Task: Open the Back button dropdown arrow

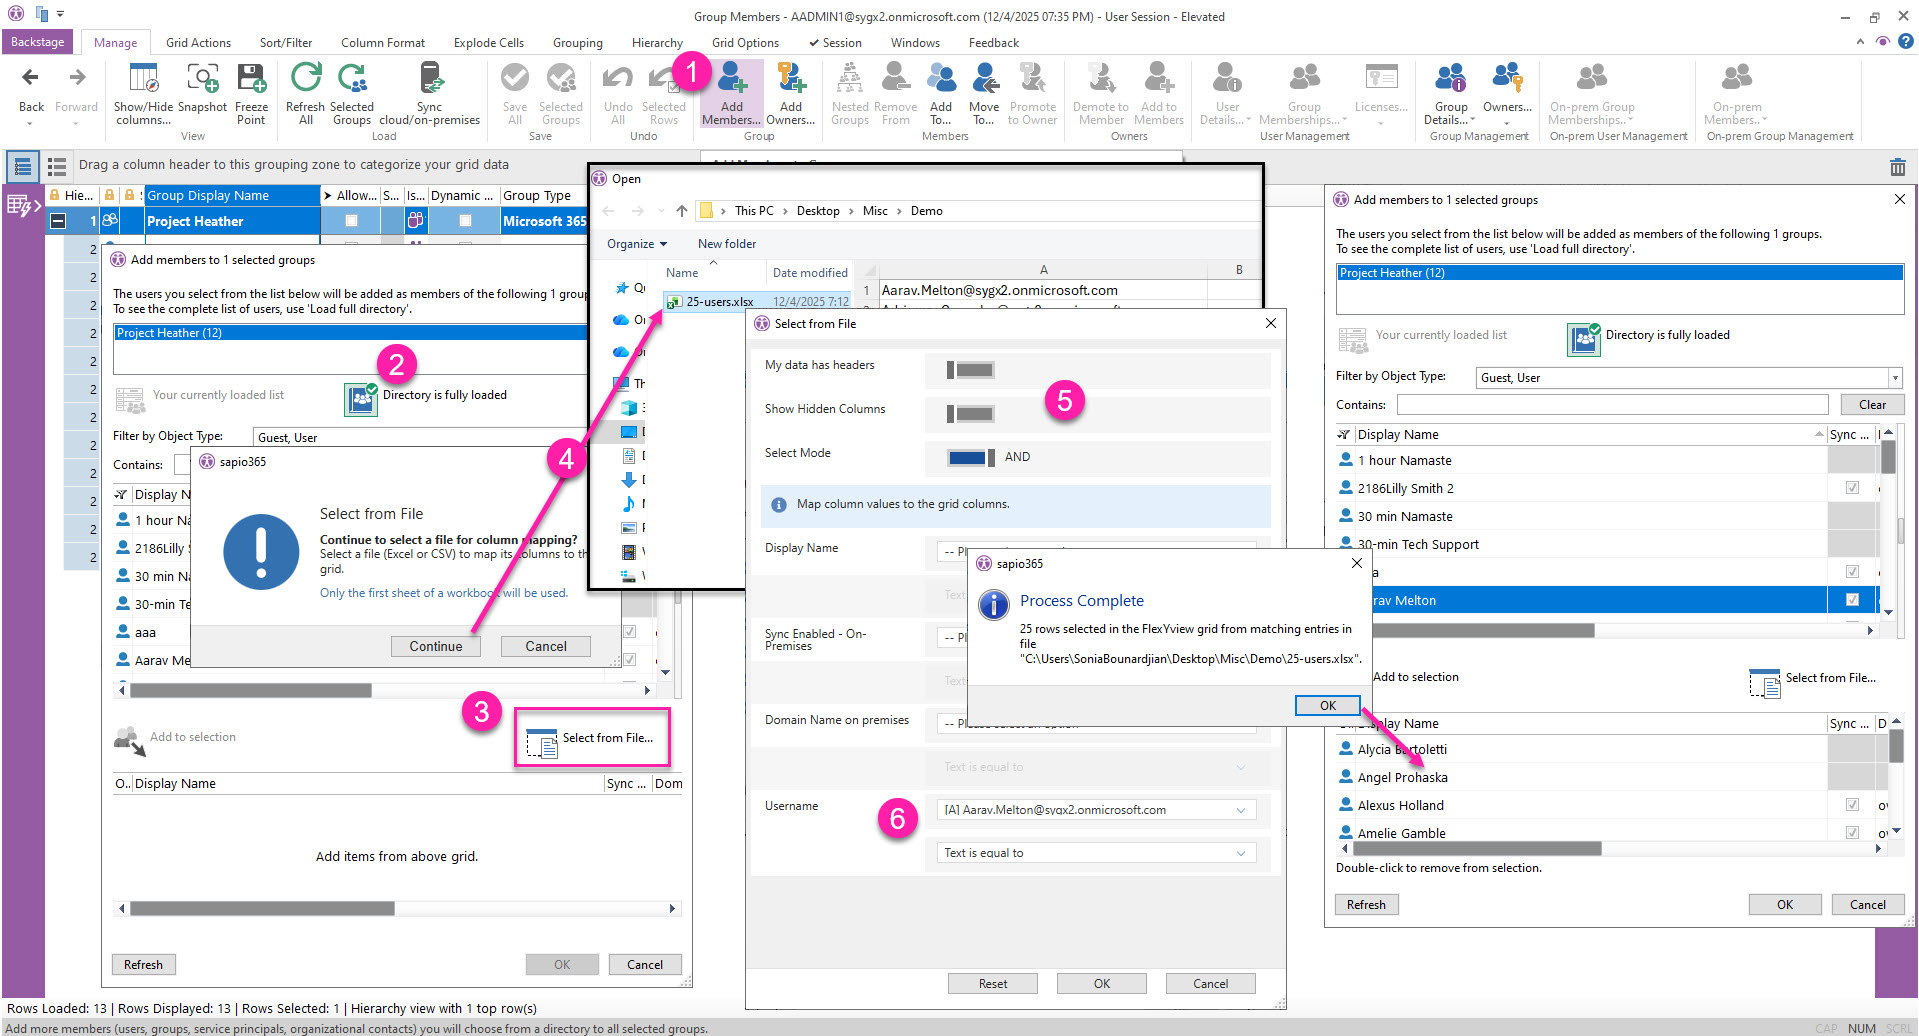Action: (31, 123)
